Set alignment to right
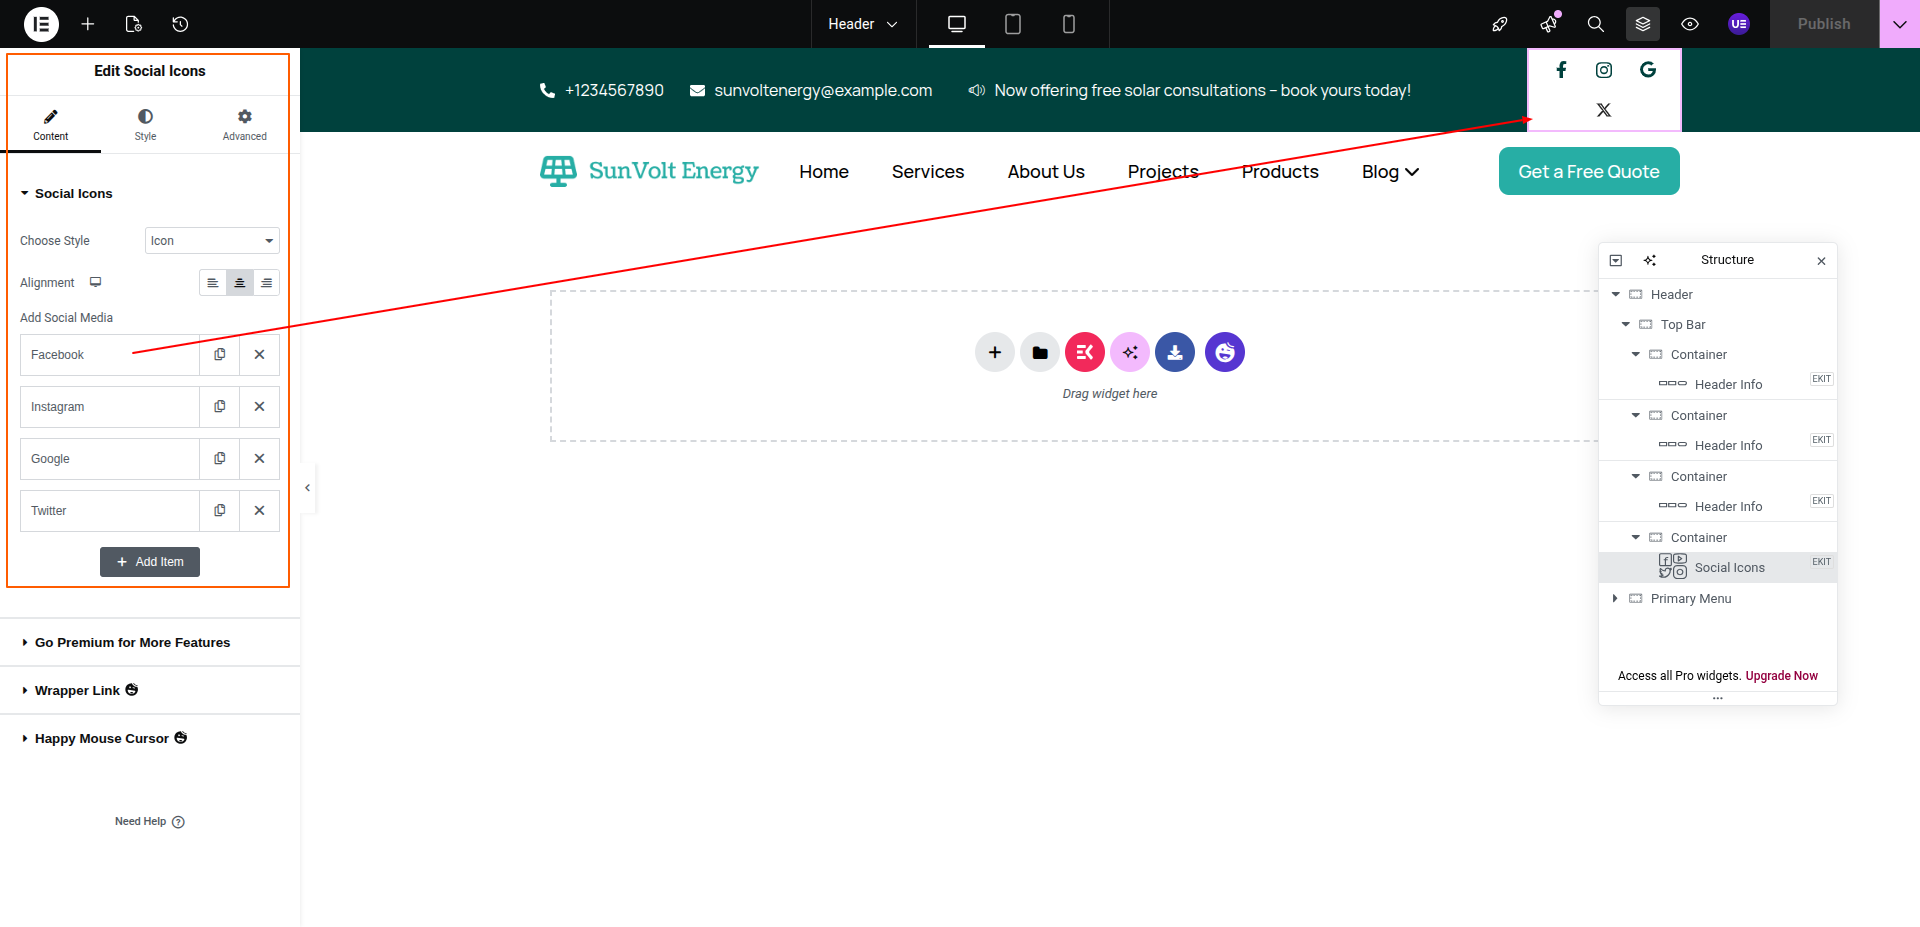The width and height of the screenshot is (1920, 927). tap(266, 283)
